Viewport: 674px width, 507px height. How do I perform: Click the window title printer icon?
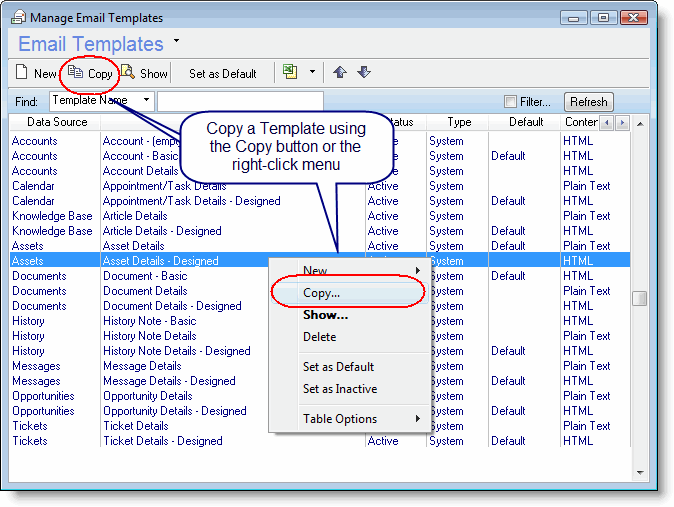[x=18, y=18]
